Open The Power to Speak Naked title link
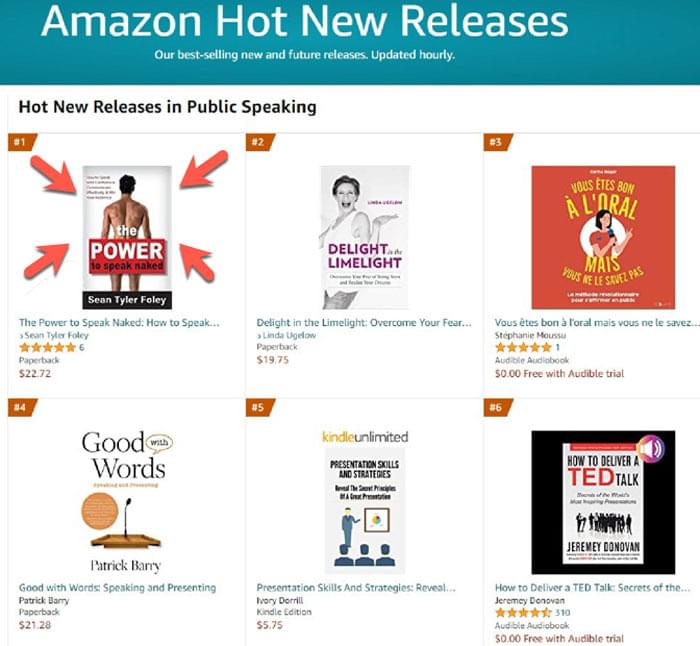This screenshot has width=700, height=646. tap(119, 323)
